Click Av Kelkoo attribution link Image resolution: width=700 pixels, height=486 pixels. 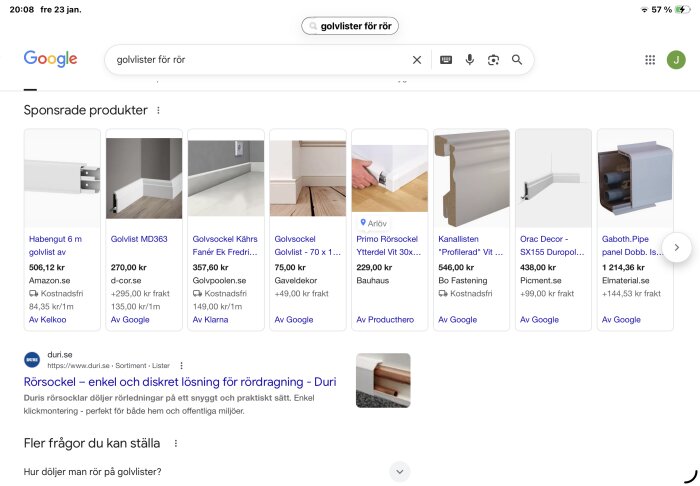pyautogui.click(x=47, y=320)
